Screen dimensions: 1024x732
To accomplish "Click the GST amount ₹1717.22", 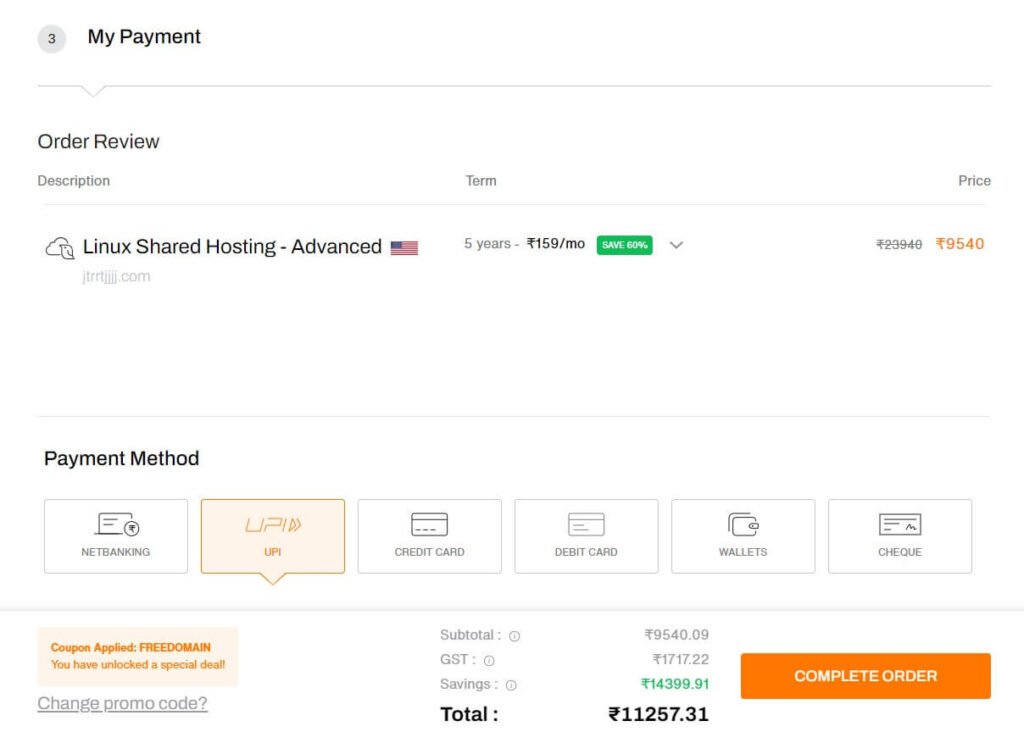I will [680, 659].
